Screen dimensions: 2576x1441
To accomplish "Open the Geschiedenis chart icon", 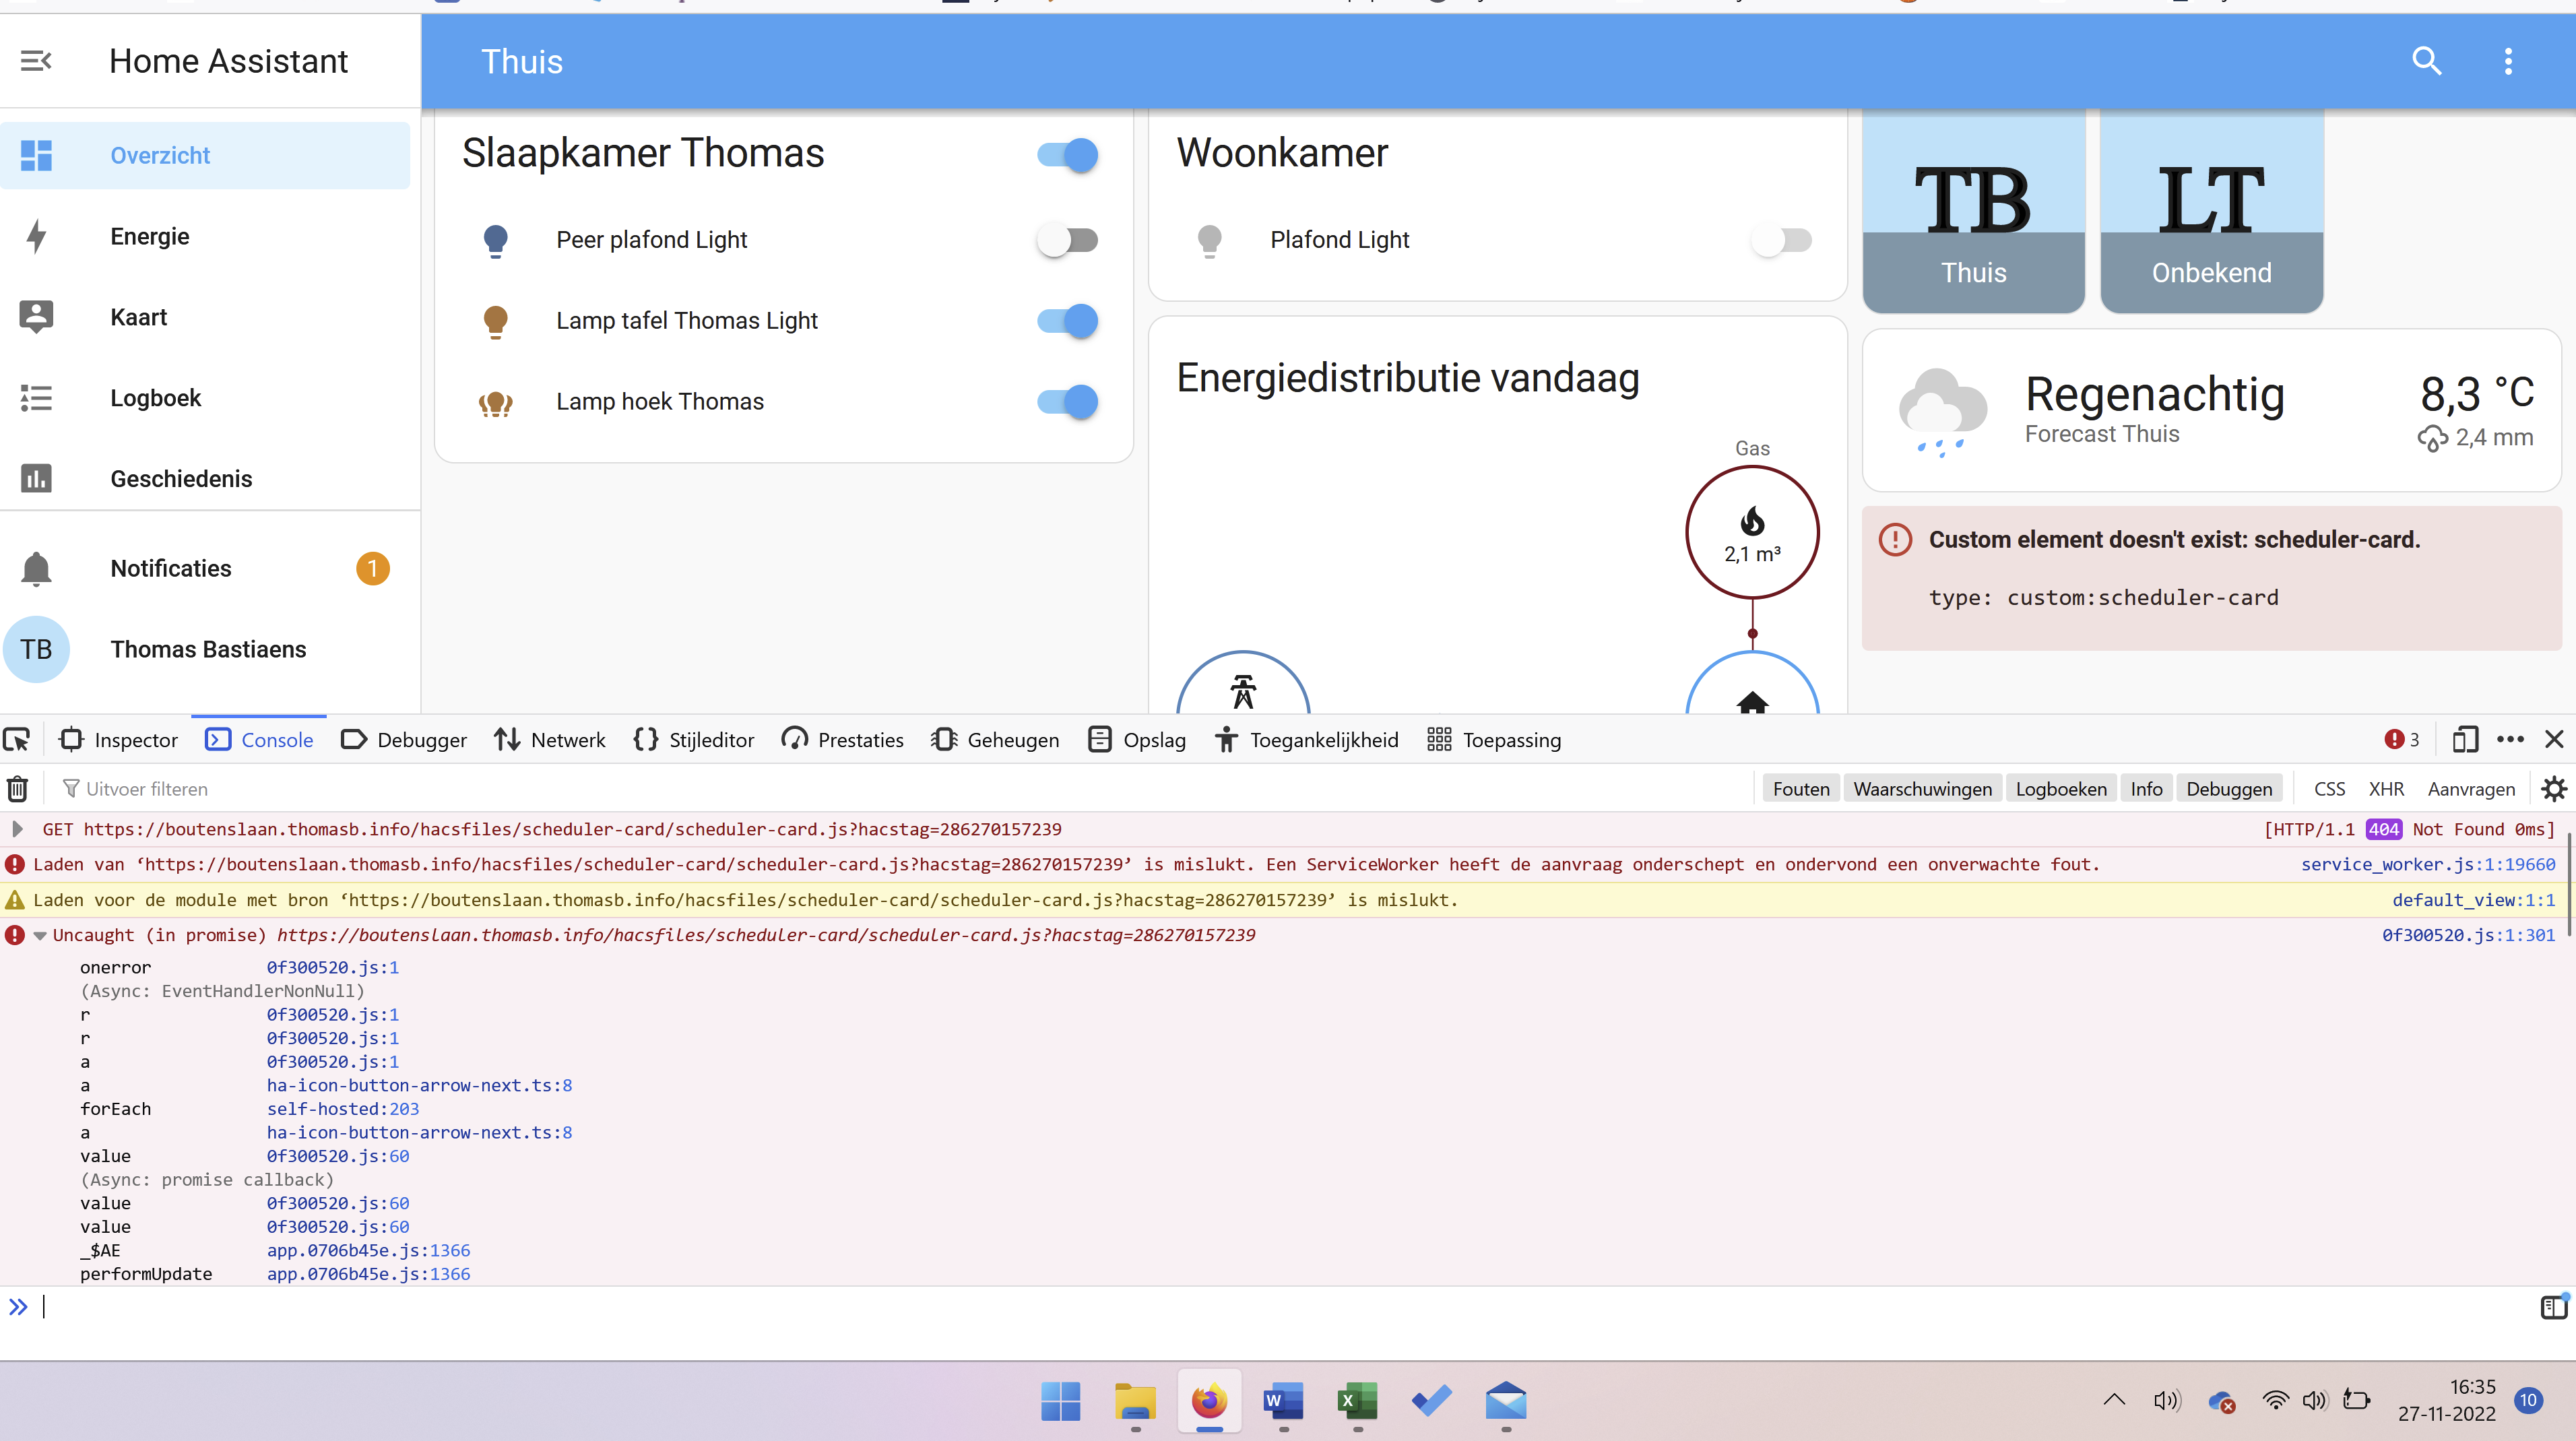I will point(36,478).
